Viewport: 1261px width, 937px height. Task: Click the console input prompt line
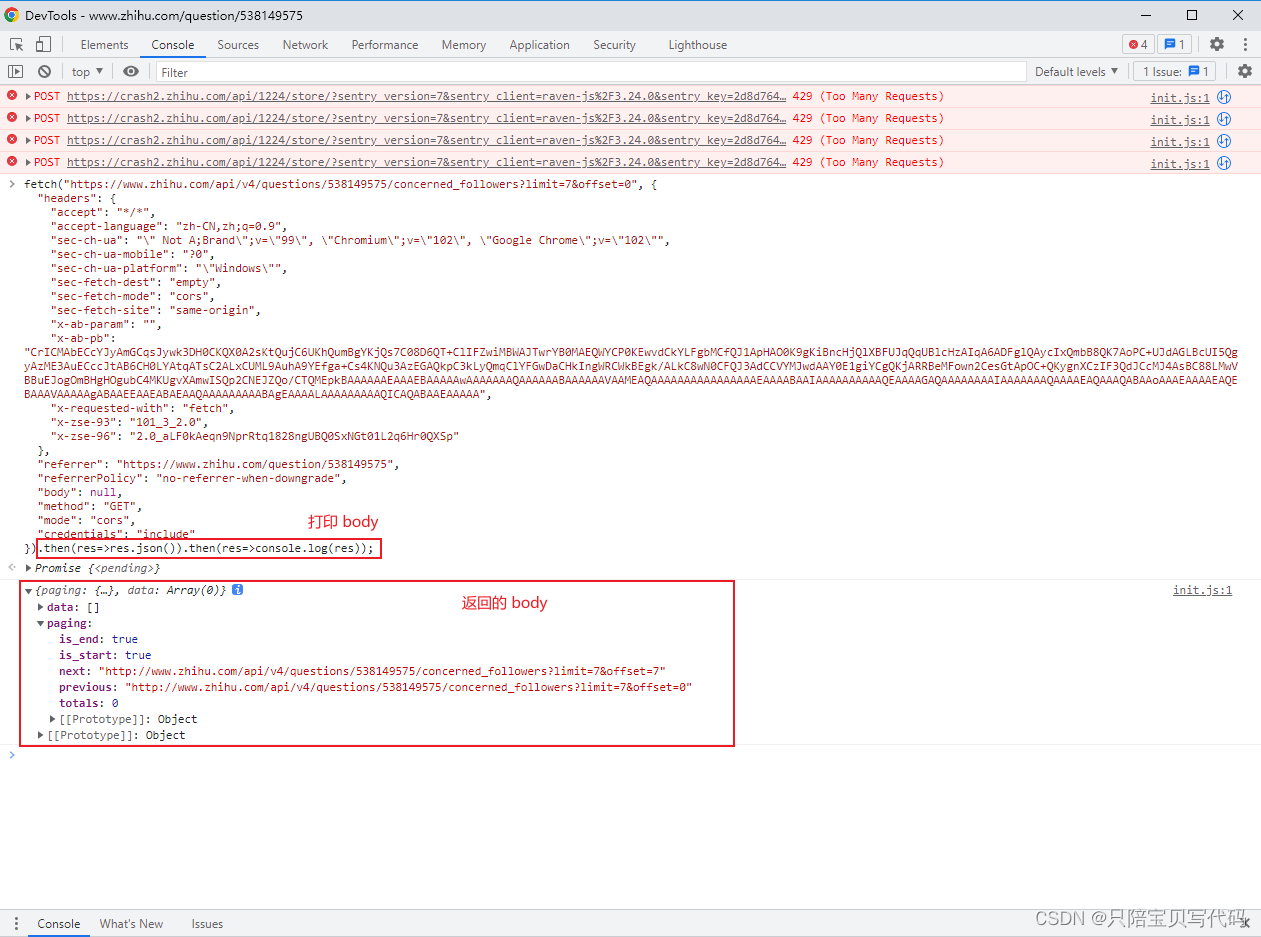click(x=630, y=755)
